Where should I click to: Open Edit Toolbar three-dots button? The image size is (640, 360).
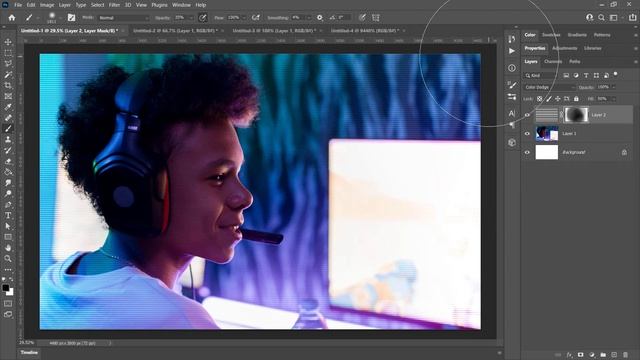click(8, 270)
